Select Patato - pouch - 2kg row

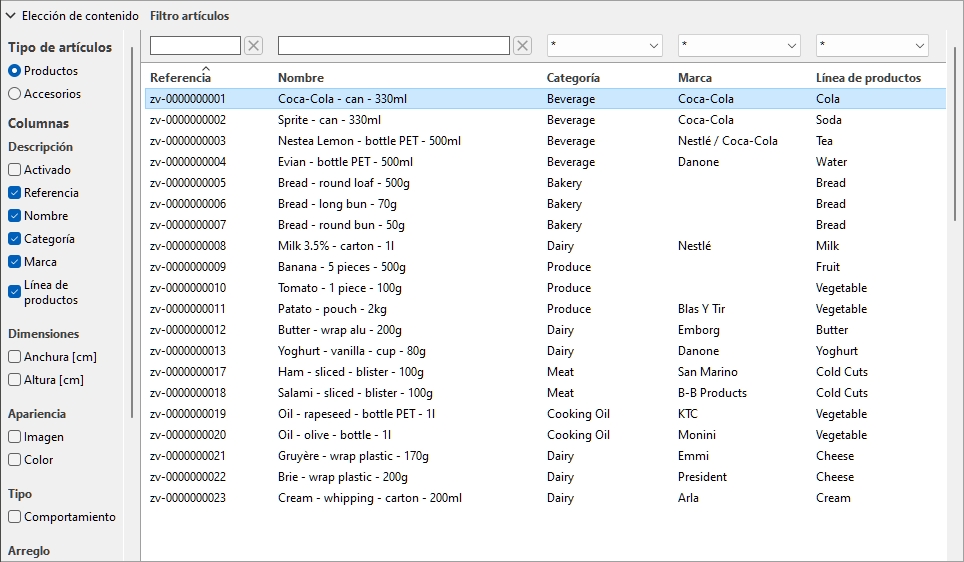545,309
